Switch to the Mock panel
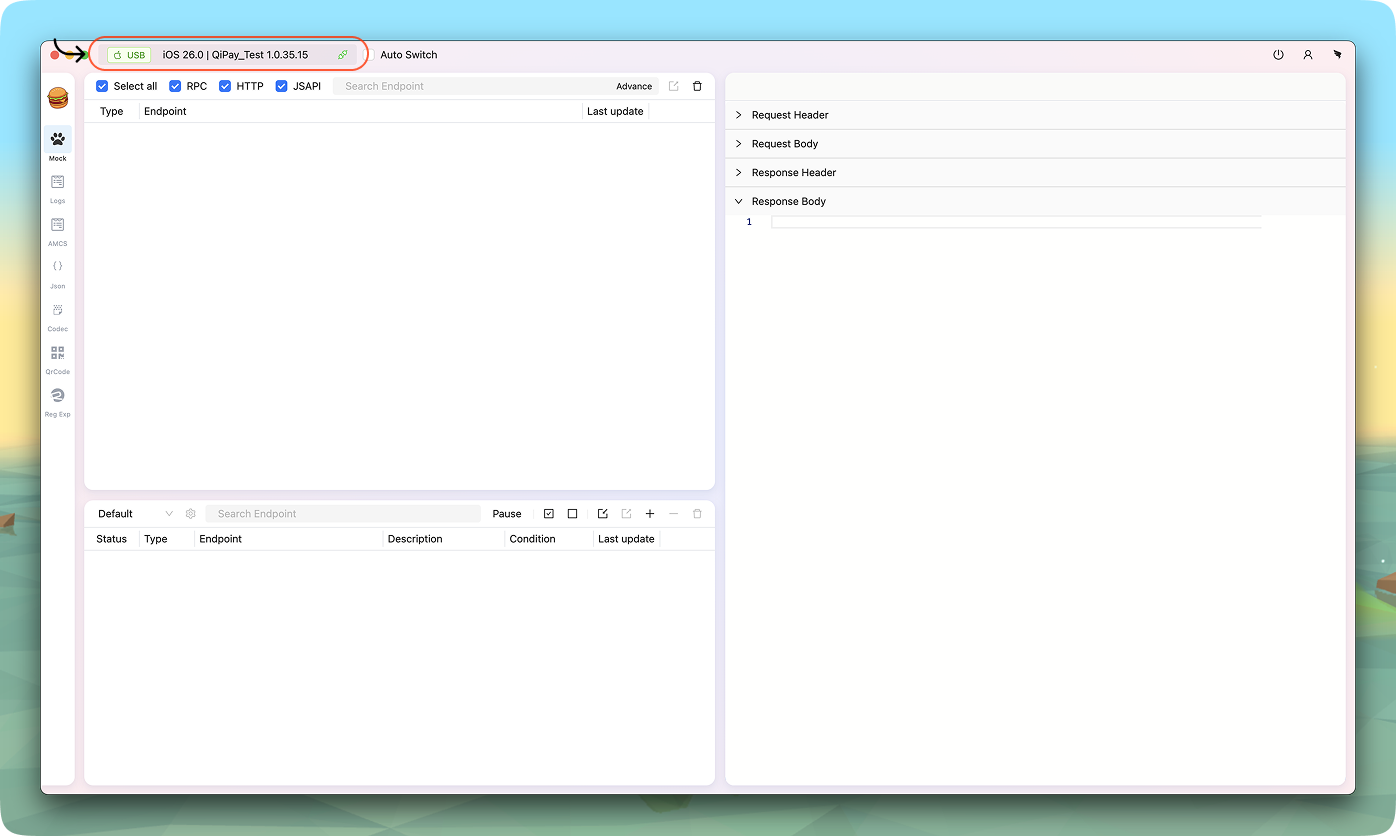 (x=57, y=143)
